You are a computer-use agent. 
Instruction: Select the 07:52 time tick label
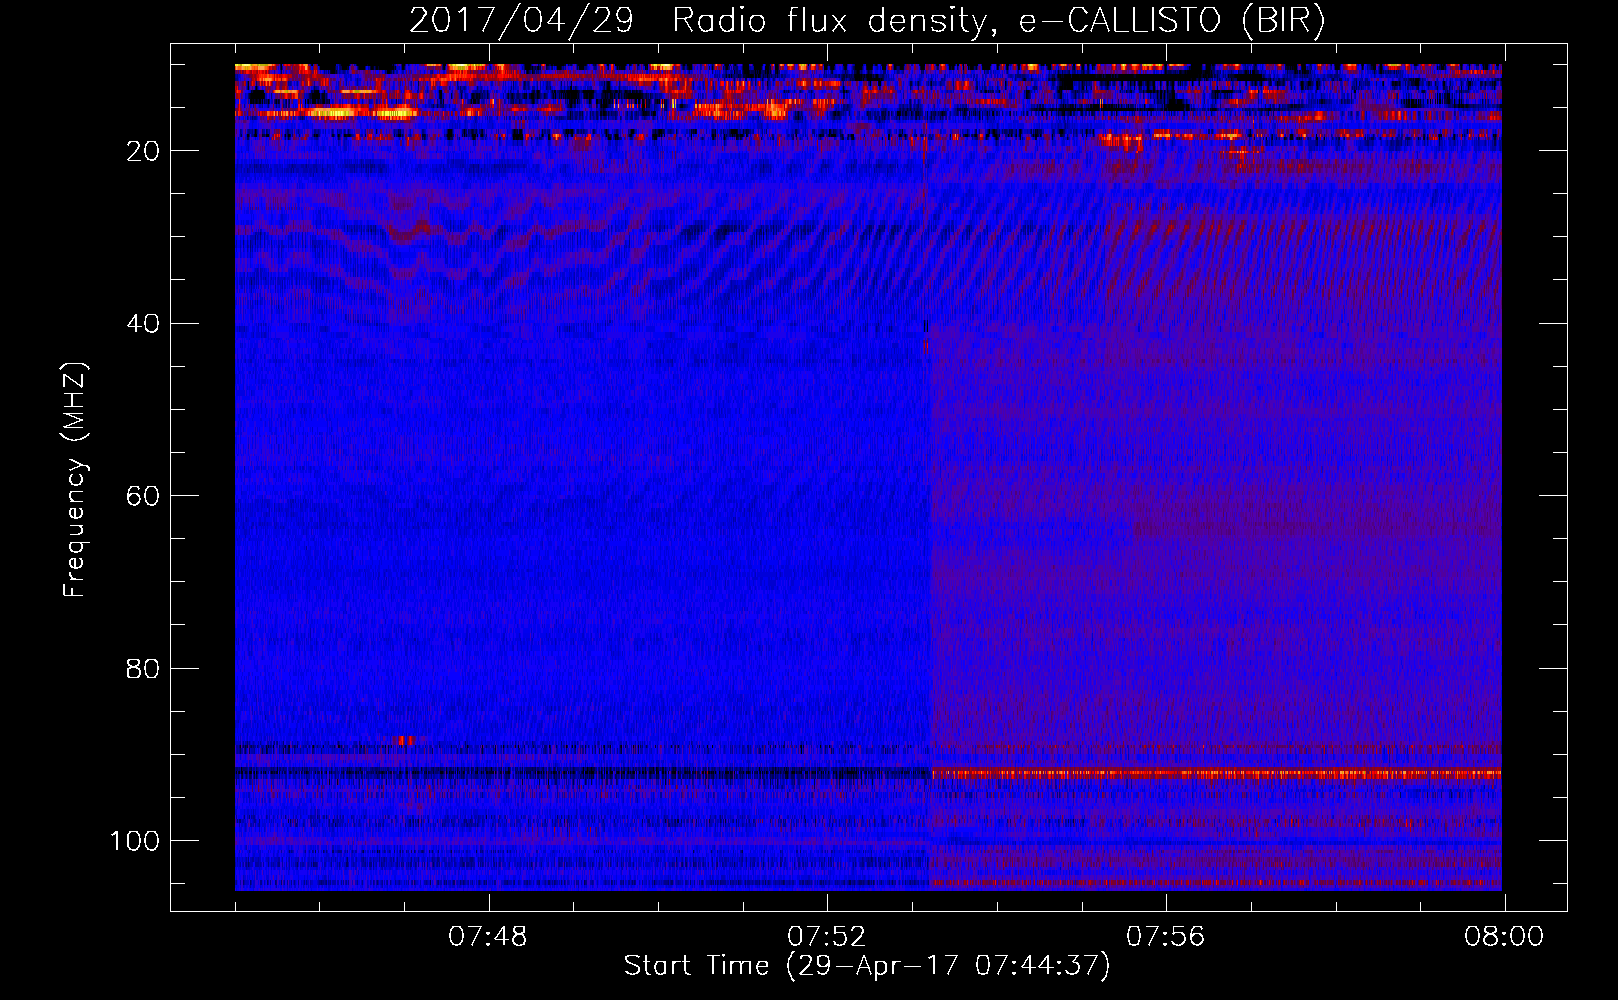(x=827, y=937)
